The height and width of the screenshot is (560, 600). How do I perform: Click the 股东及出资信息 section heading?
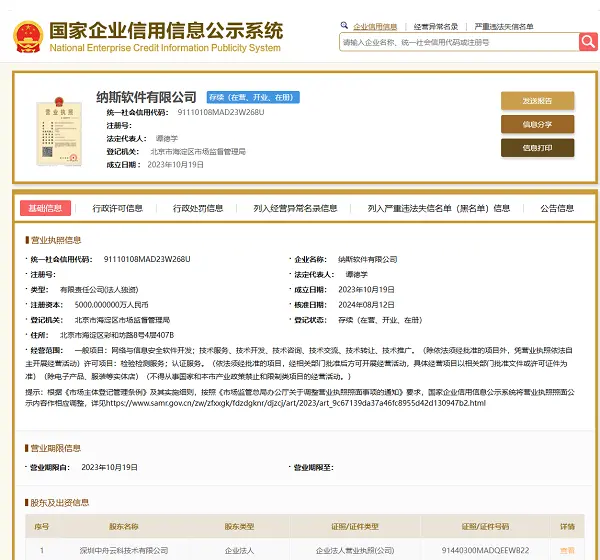60,503
